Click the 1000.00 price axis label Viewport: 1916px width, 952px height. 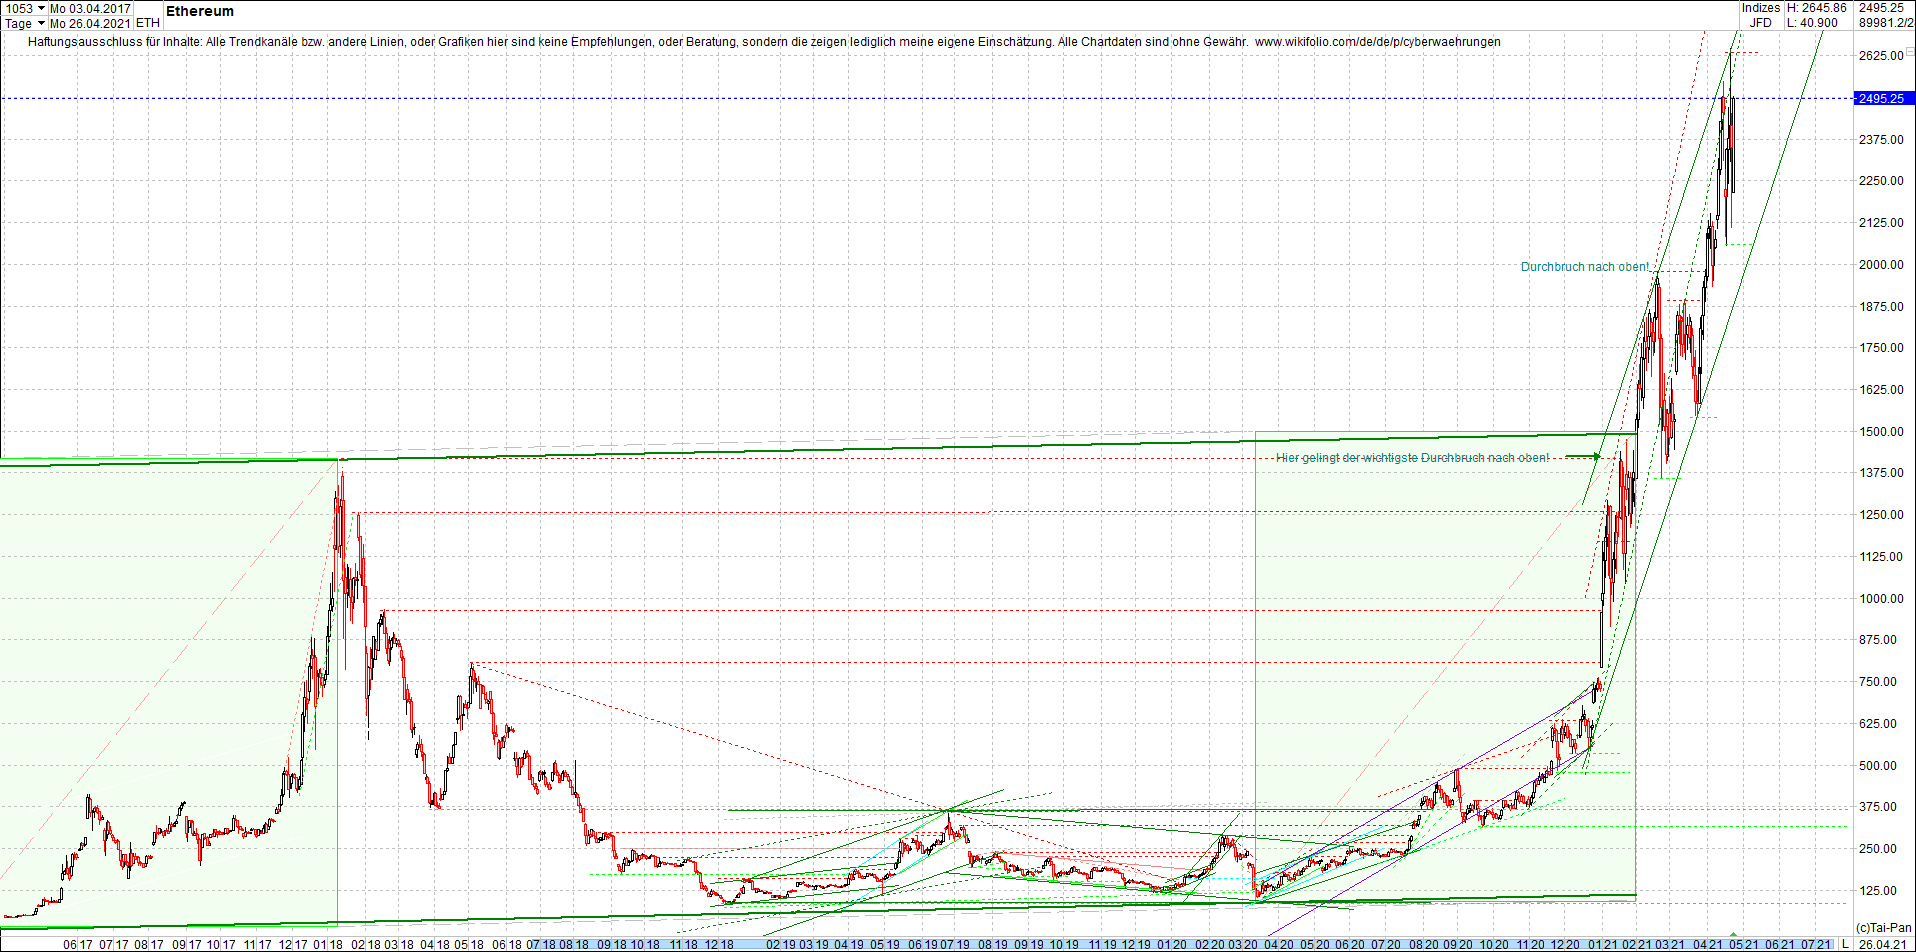(x=1881, y=599)
